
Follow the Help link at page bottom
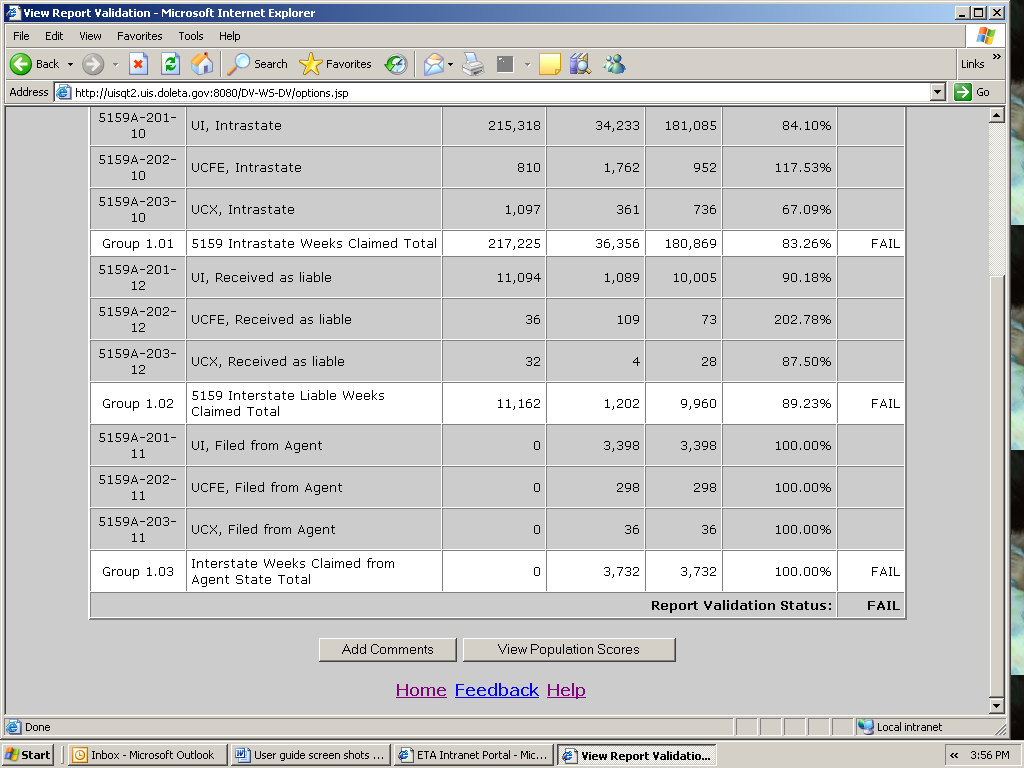pos(566,690)
